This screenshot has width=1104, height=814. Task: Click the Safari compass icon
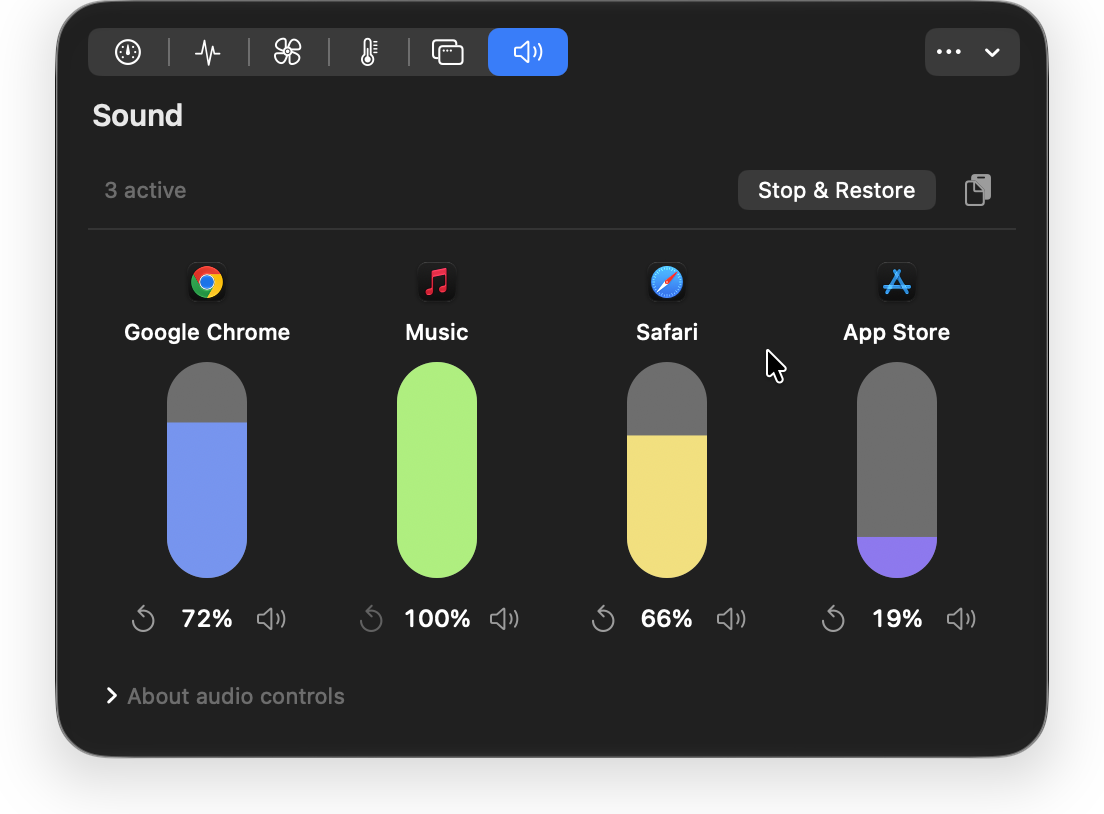[x=667, y=282]
